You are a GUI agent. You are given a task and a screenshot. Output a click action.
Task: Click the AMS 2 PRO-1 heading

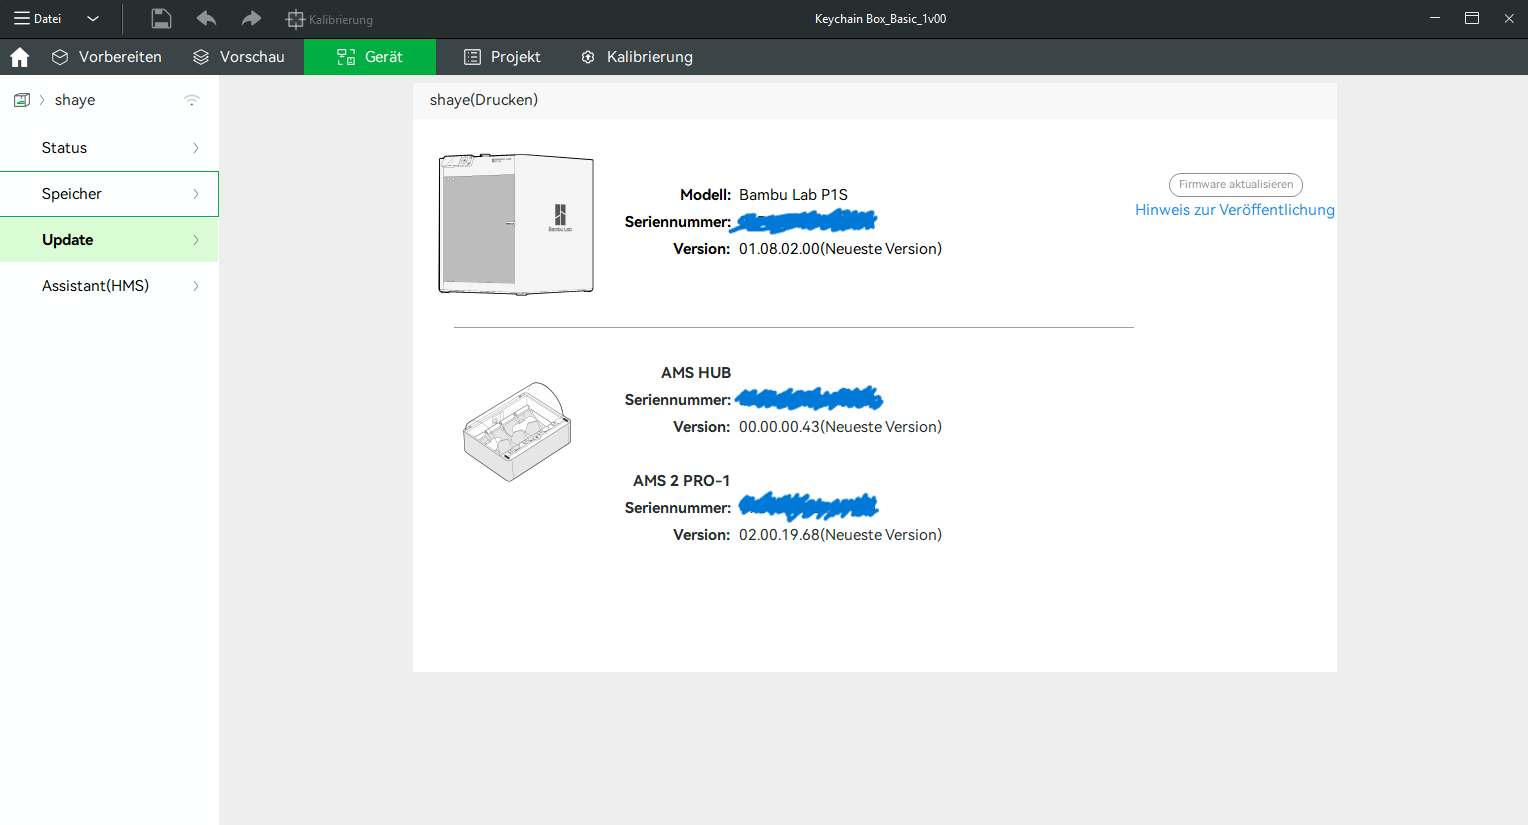click(x=682, y=481)
